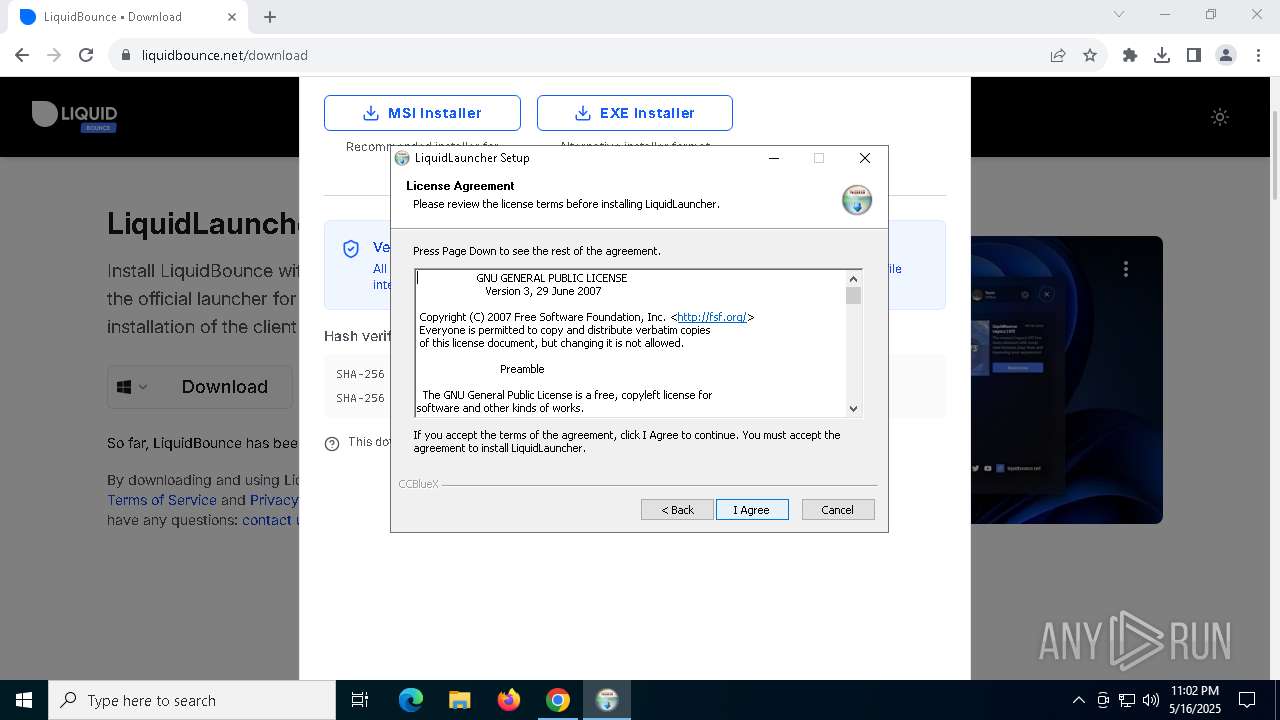
Task: Open network icon in system tray
Action: [1126, 700]
